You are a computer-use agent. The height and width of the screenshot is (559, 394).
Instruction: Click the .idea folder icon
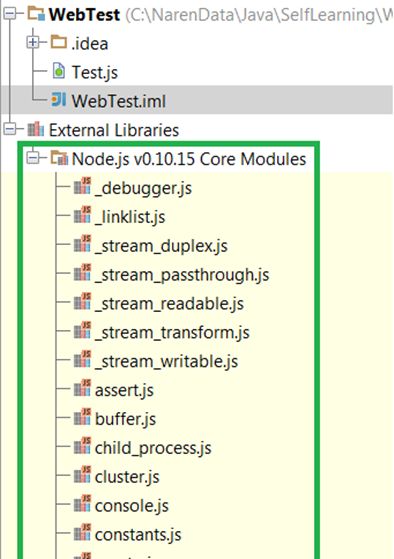coord(58,42)
